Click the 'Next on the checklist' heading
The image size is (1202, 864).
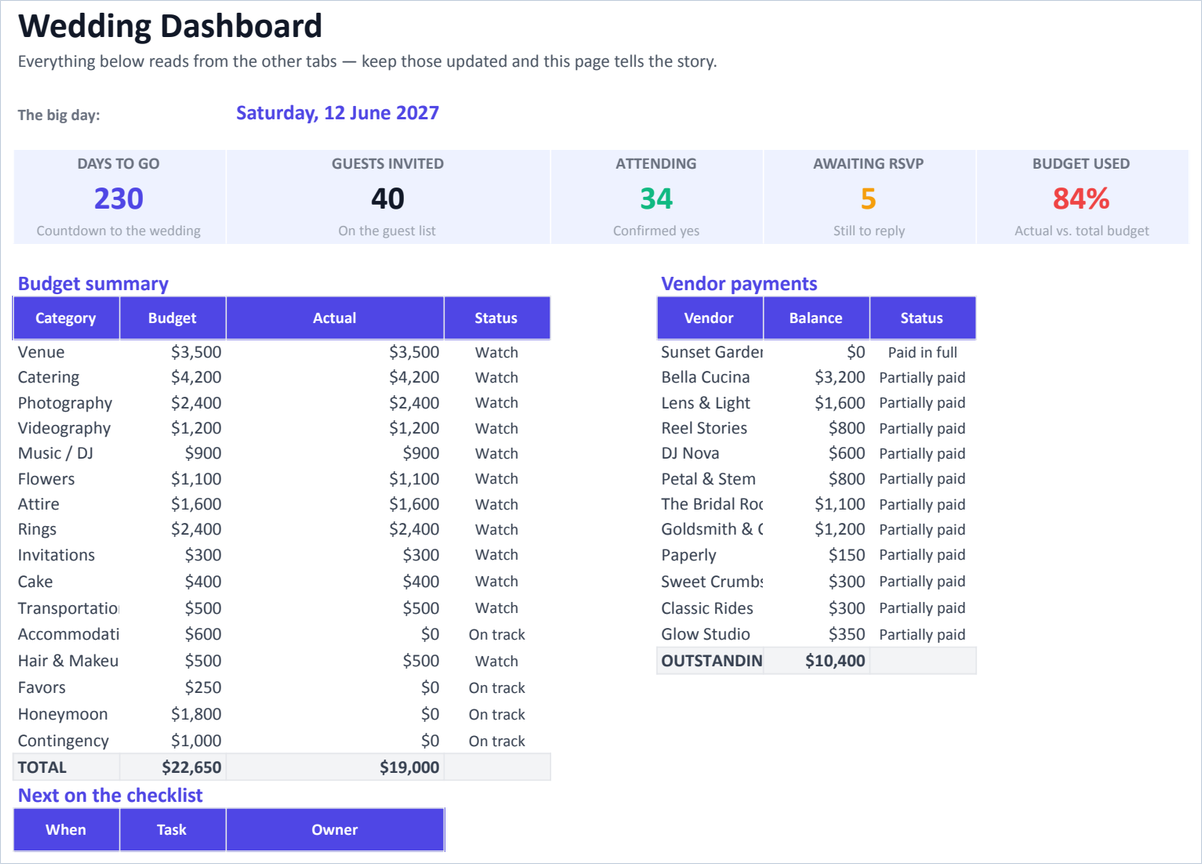click(x=110, y=795)
